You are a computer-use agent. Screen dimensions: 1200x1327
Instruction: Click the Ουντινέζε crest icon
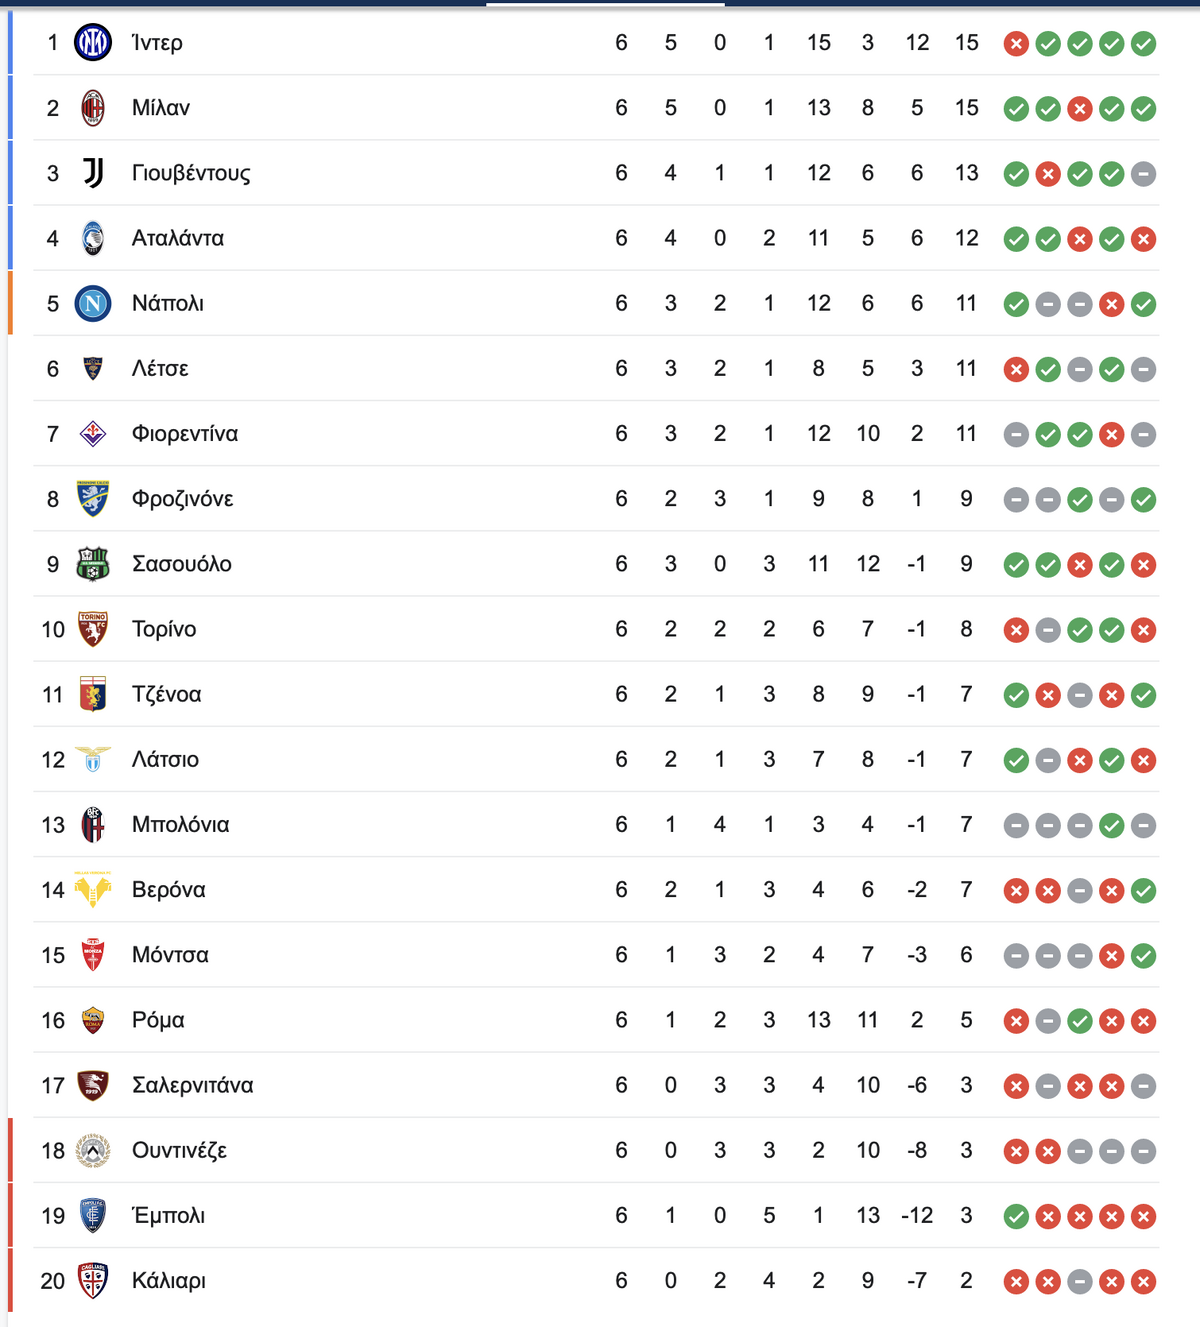coord(93,1151)
